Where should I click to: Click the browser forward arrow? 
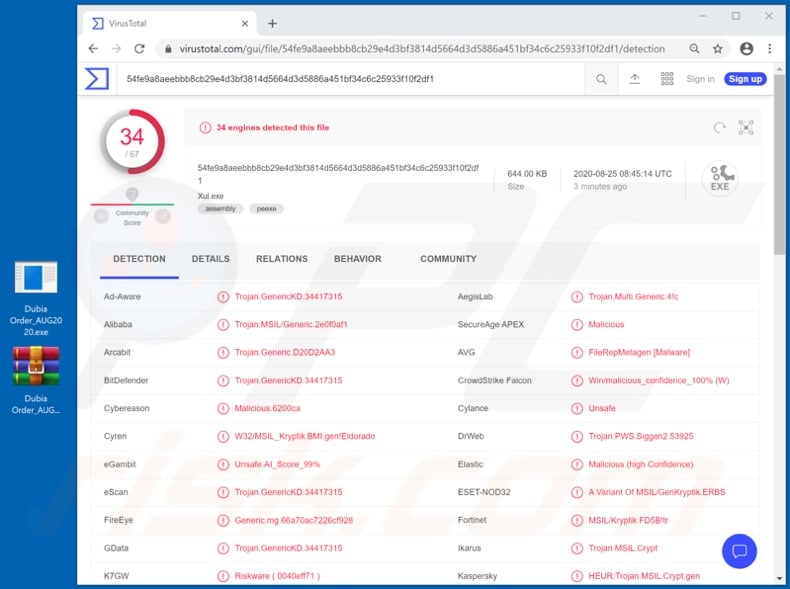point(116,49)
